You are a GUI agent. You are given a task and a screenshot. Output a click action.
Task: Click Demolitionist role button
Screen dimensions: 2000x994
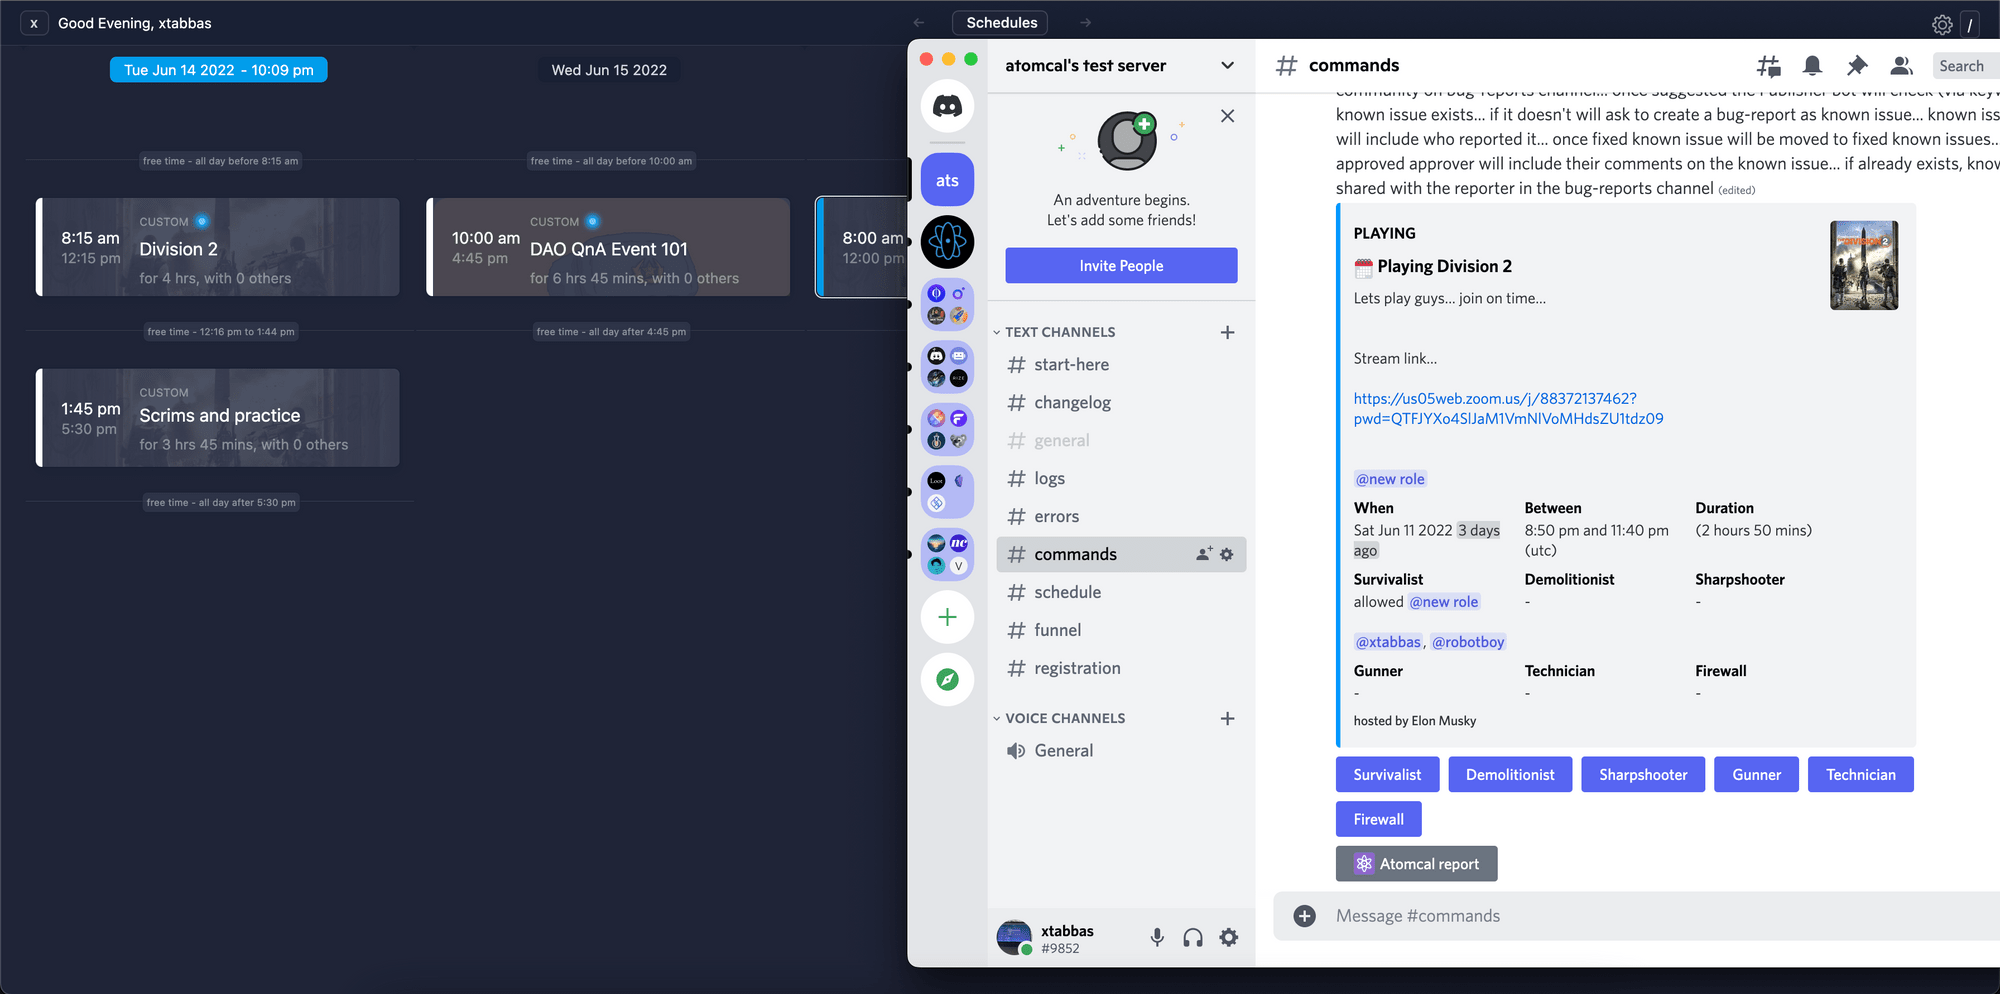[1510, 775]
